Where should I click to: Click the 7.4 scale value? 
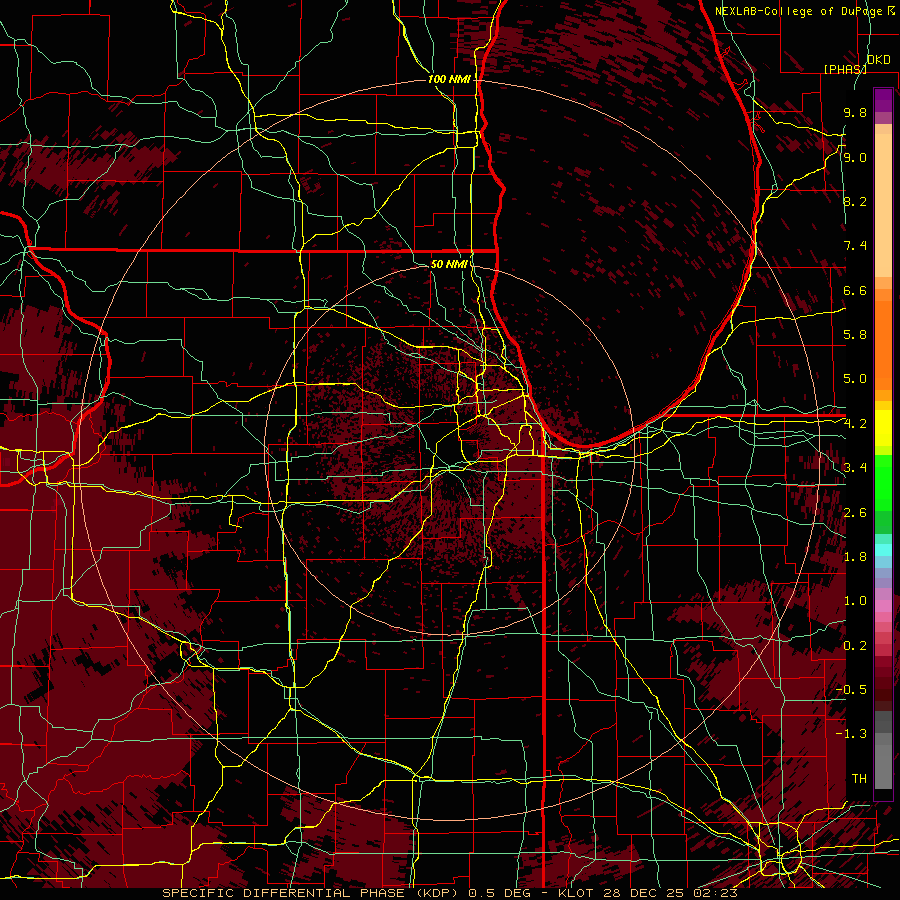(855, 246)
